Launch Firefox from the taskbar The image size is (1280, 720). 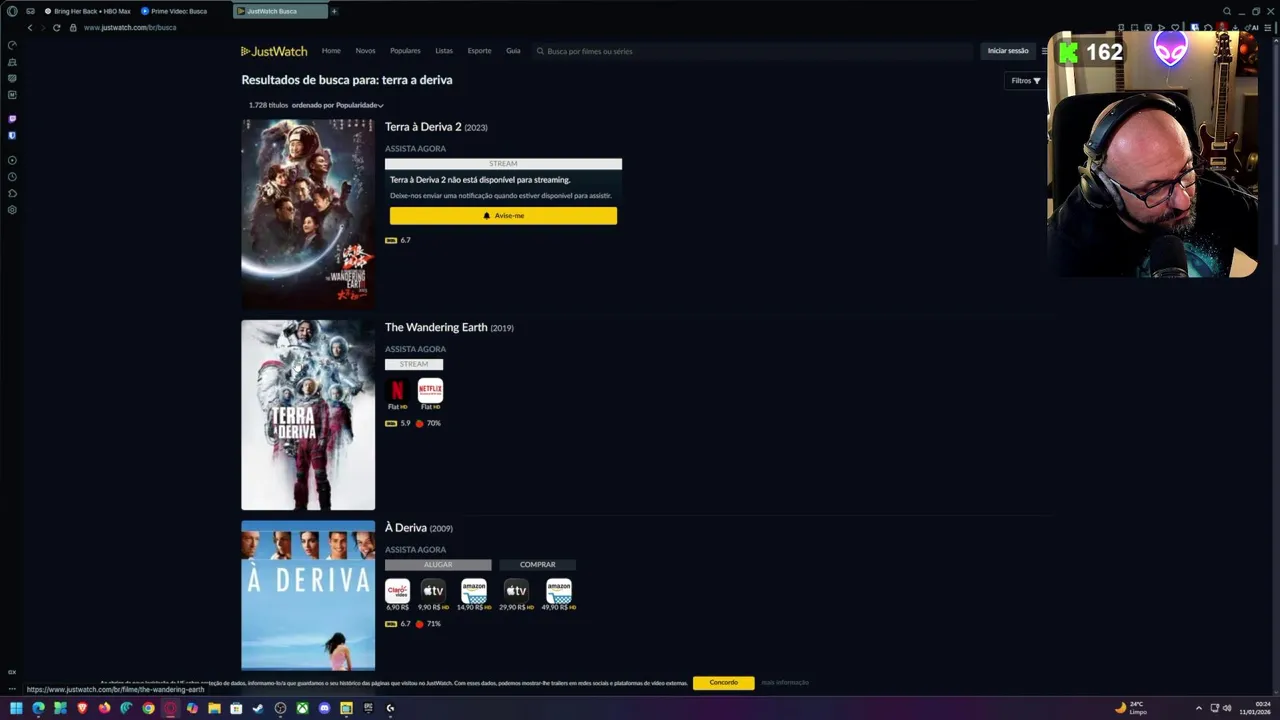click(104, 708)
